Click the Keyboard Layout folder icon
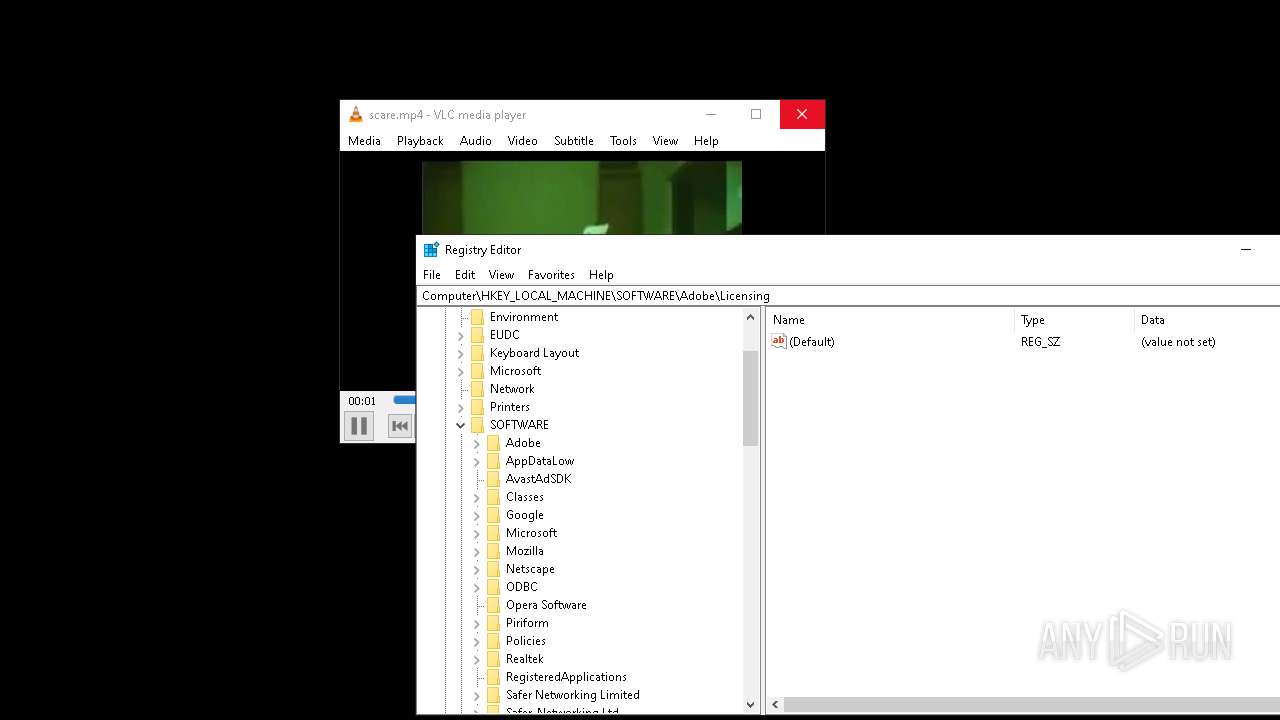 (477, 353)
